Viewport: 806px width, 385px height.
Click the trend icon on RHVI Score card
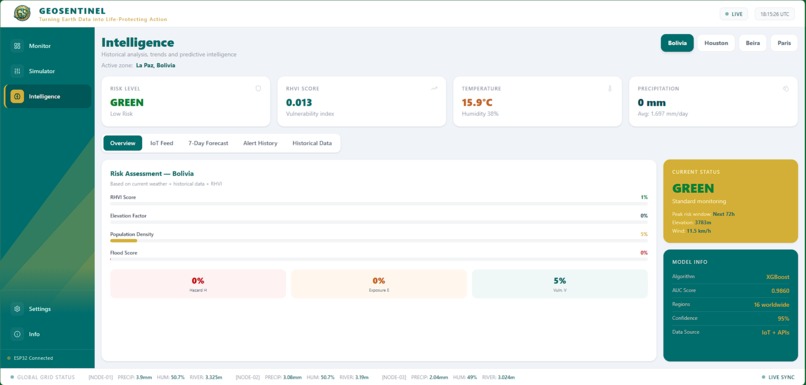434,88
